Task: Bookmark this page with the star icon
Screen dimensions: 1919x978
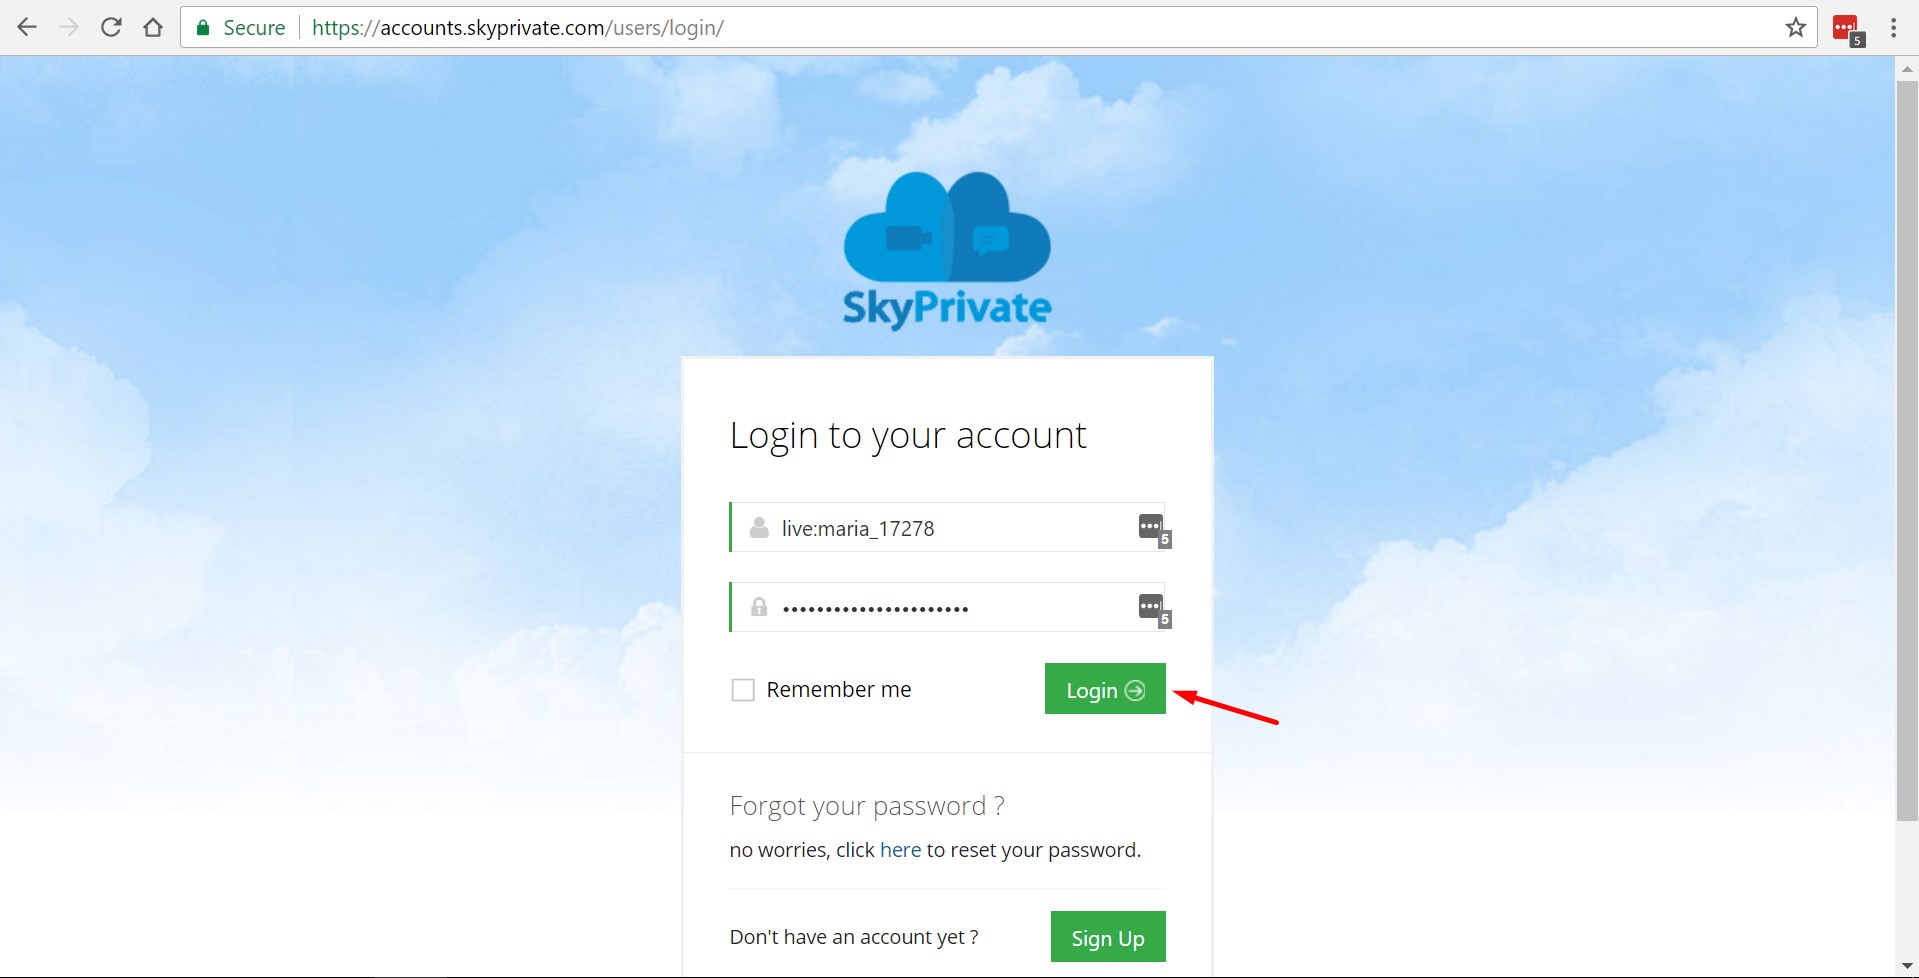Action: point(1795,27)
